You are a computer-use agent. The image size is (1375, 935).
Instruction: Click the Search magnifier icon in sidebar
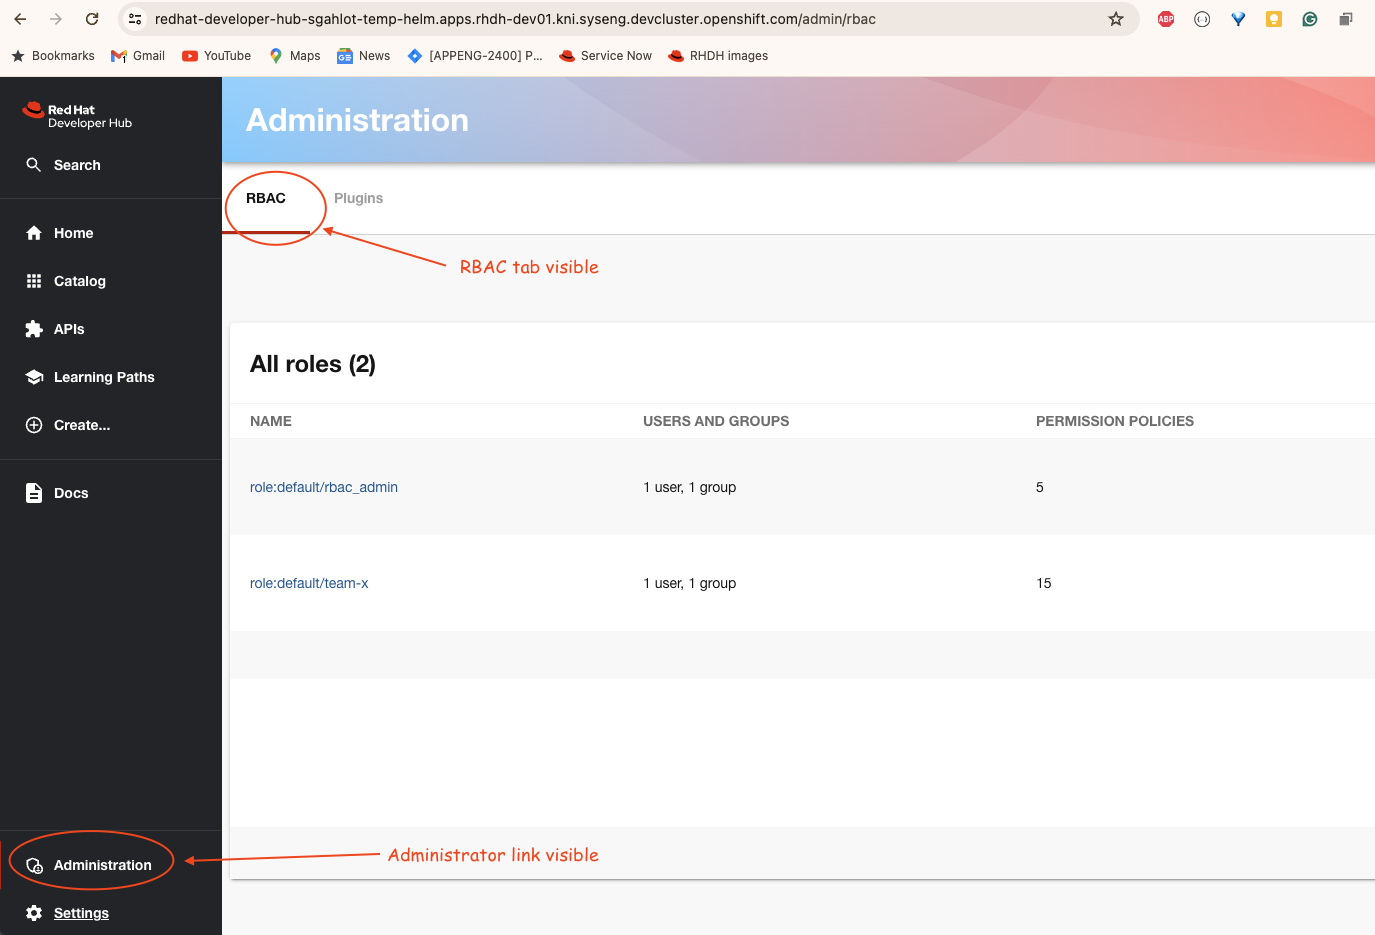click(34, 165)
